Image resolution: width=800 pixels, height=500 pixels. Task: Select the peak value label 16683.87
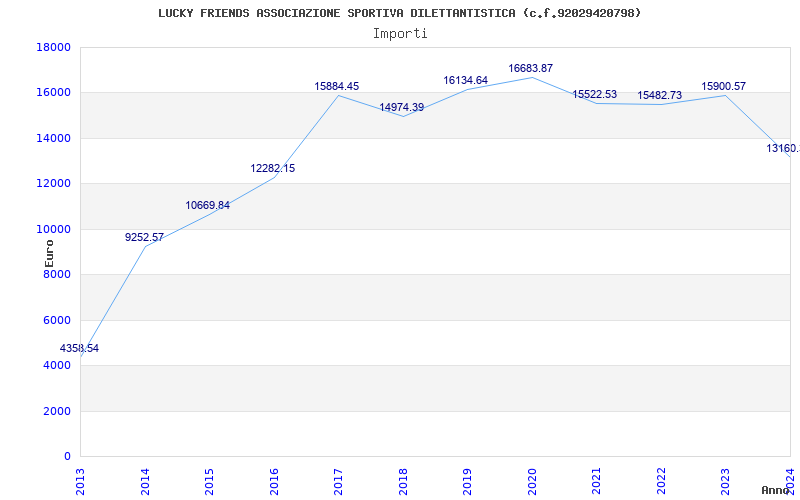tap(530, 69)
